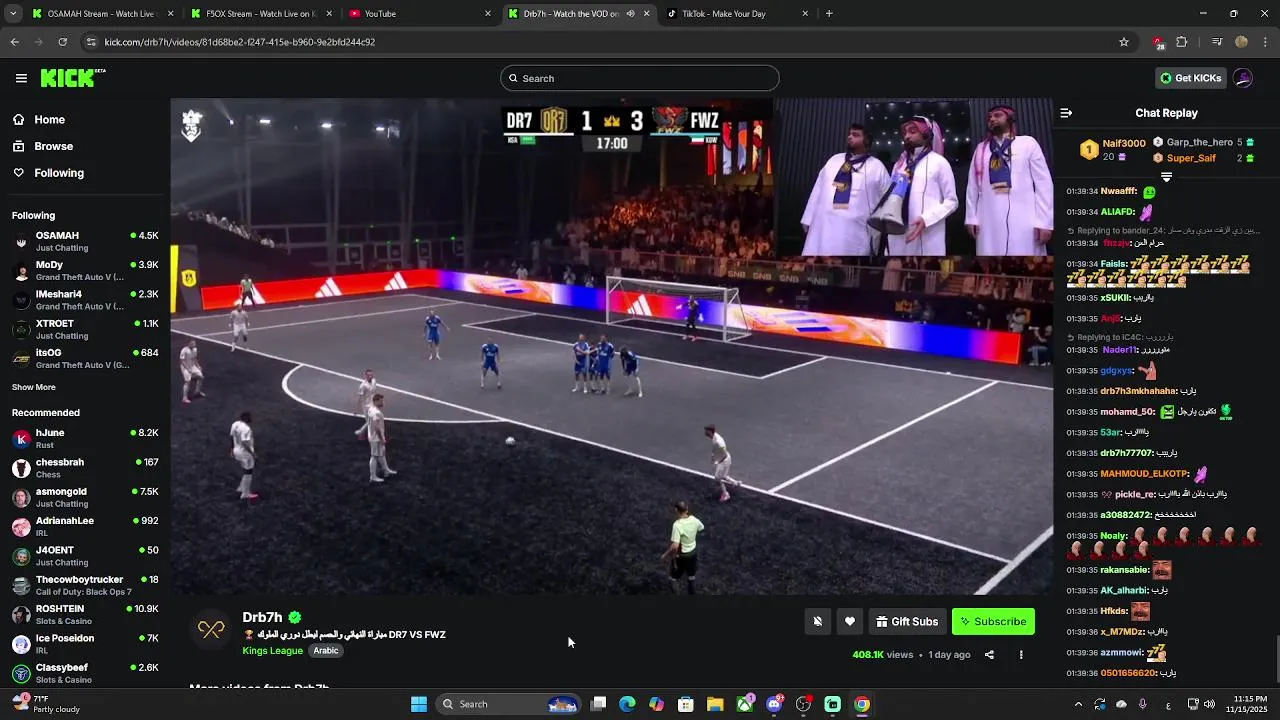Click the Get KICKs button
1280x720 pixels.
coord(1190,78)
